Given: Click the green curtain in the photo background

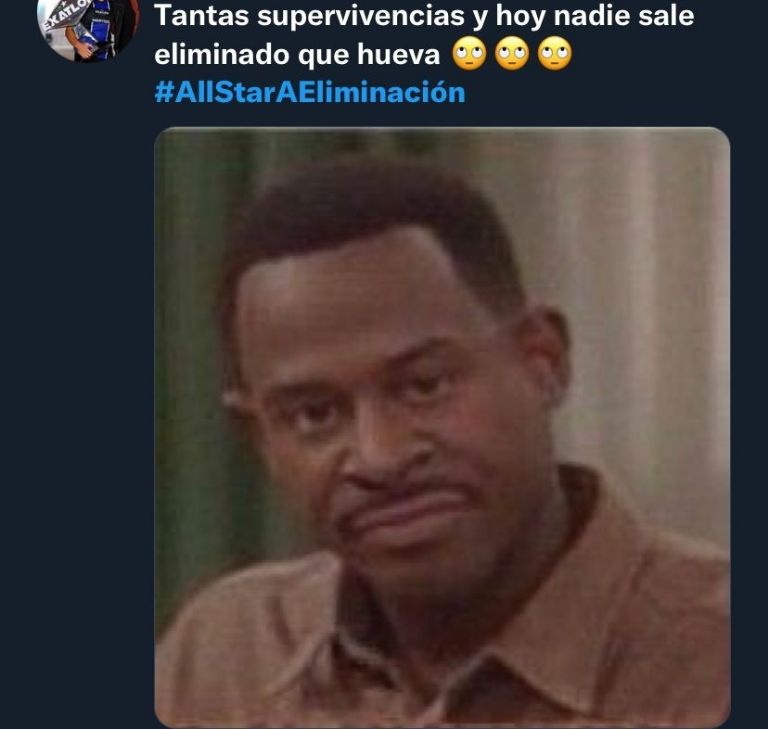Looking at the screenshot, I should pyautogui.click(x=196, y=343).
